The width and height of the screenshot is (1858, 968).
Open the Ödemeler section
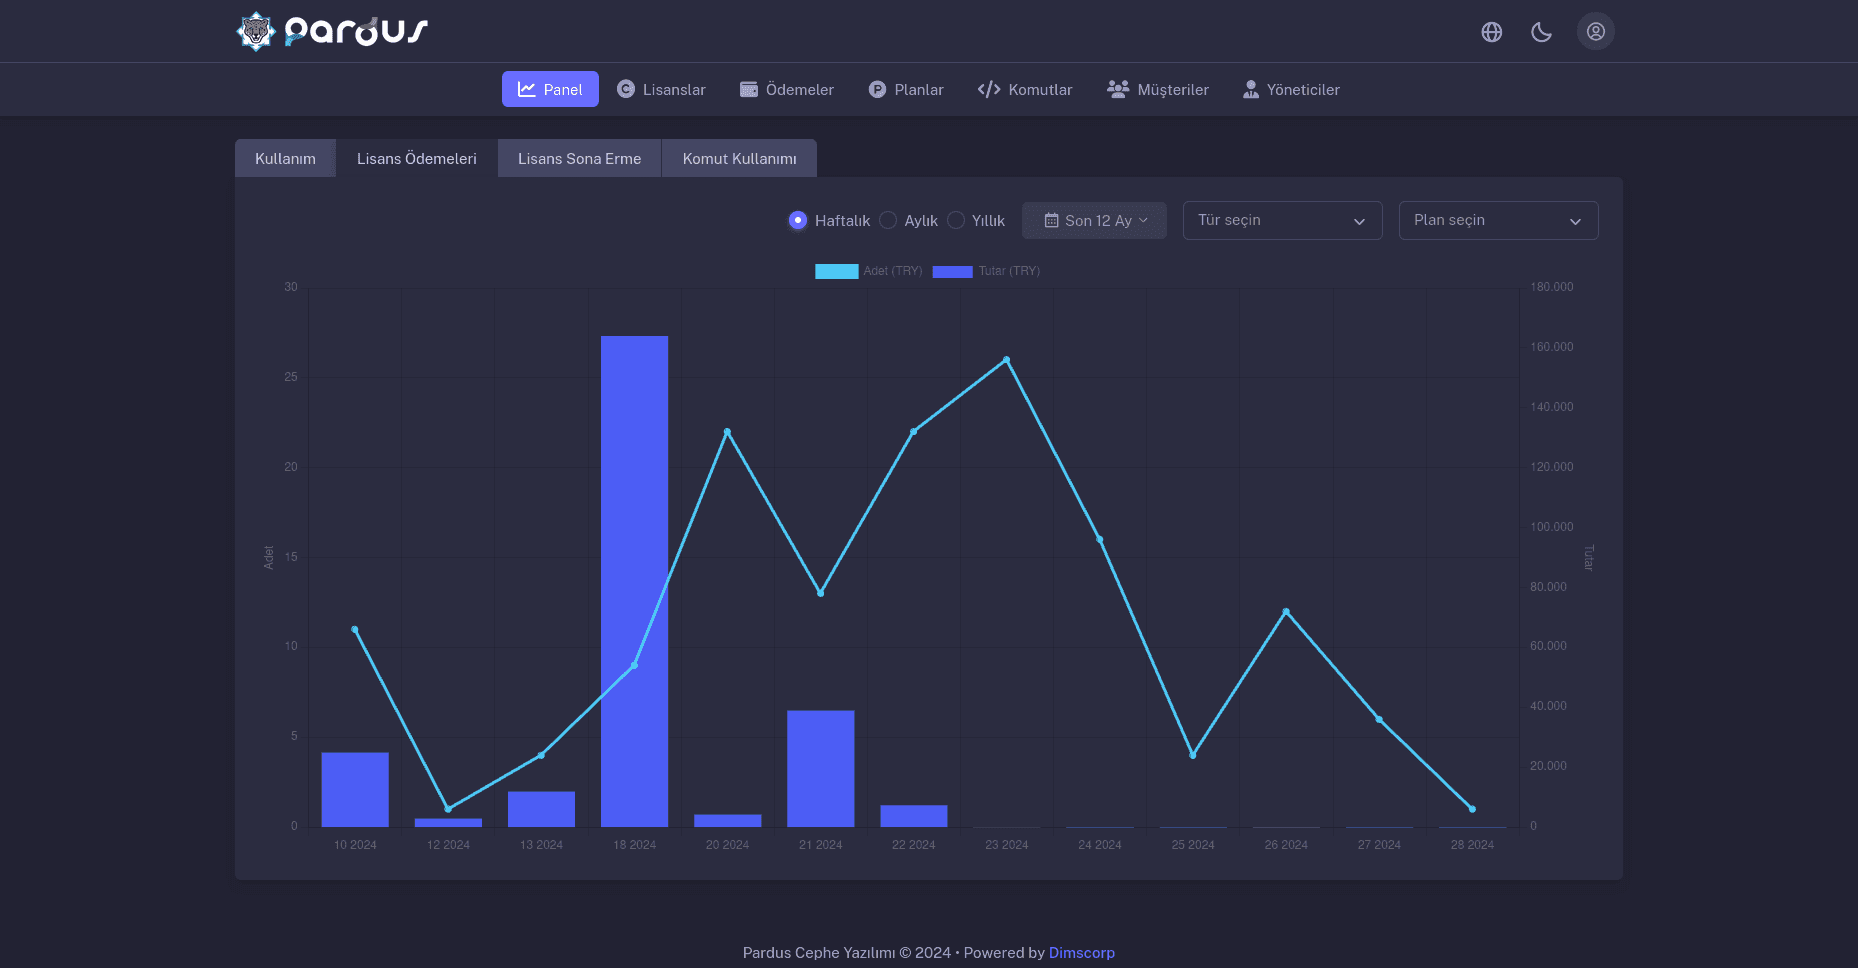[786, 89]
